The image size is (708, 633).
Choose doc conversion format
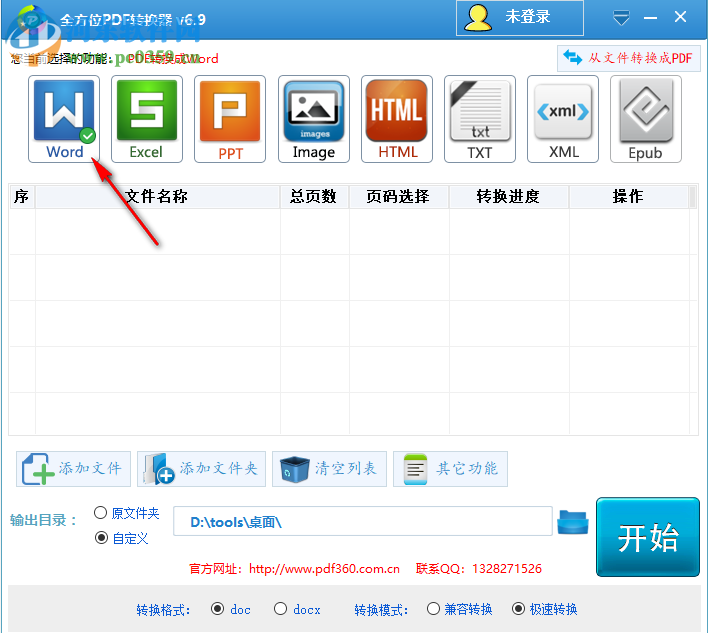pos(217,609)
